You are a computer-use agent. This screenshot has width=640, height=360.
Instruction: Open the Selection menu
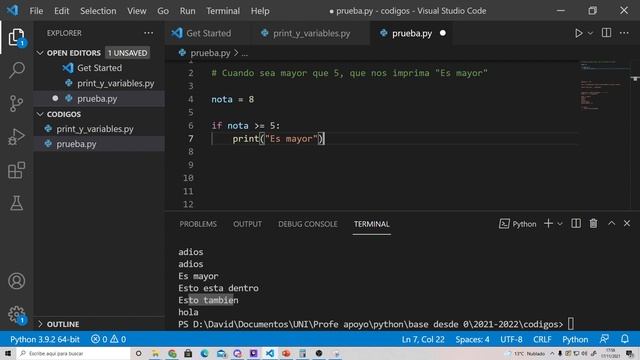click(x=98, y=11)
